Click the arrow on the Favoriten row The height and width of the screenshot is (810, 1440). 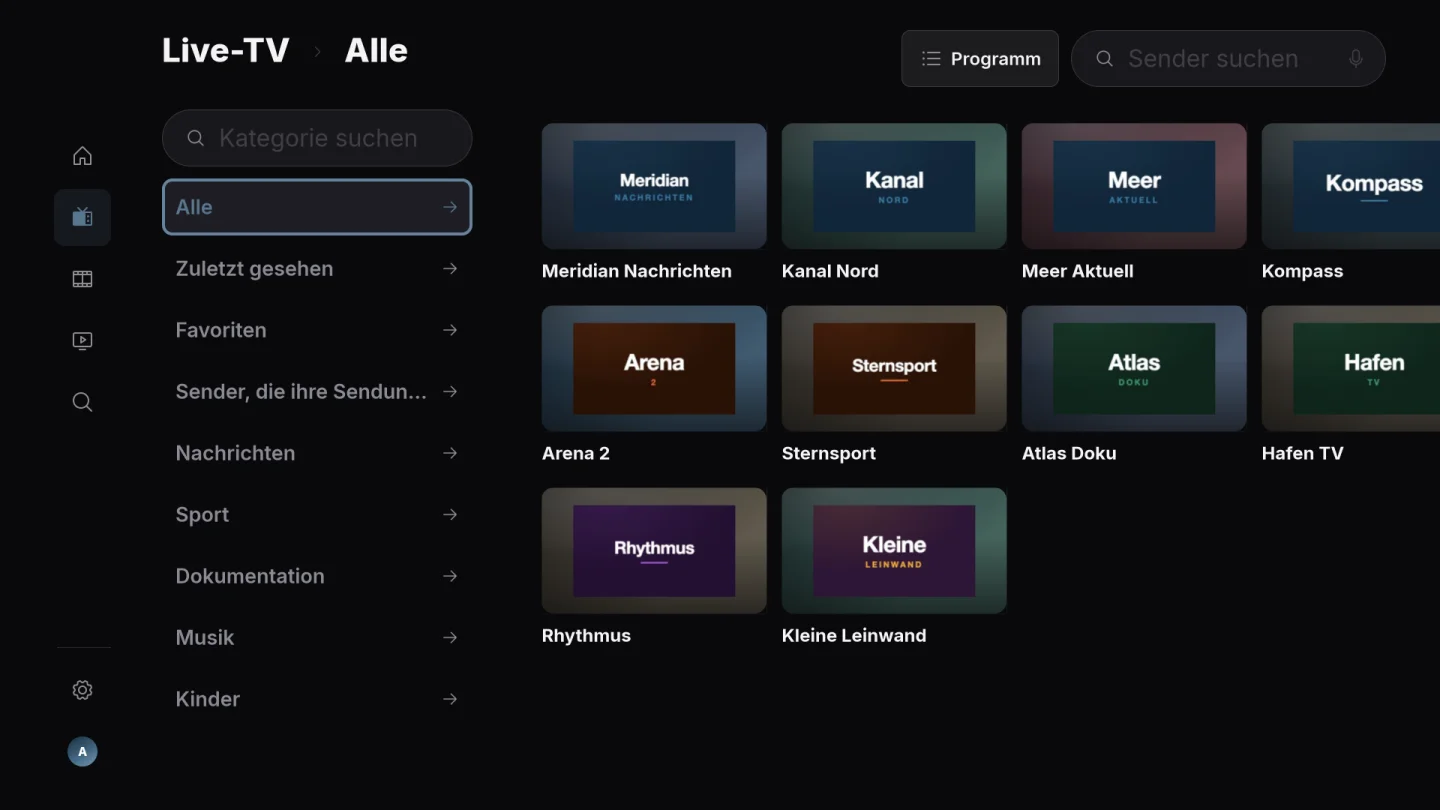tap(450, 330)
